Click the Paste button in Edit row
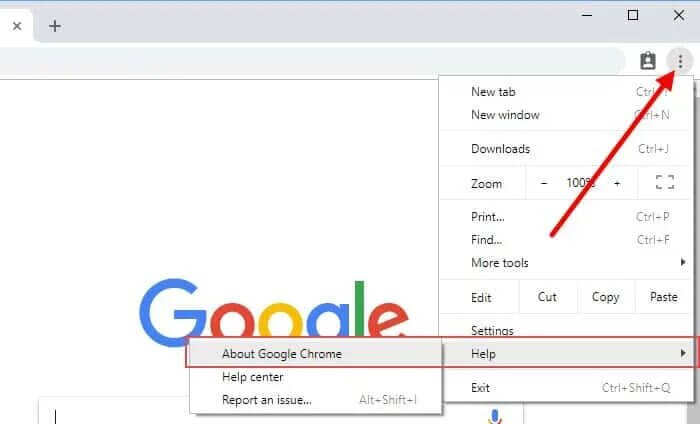700x424 pixels. tap(663, 297)
